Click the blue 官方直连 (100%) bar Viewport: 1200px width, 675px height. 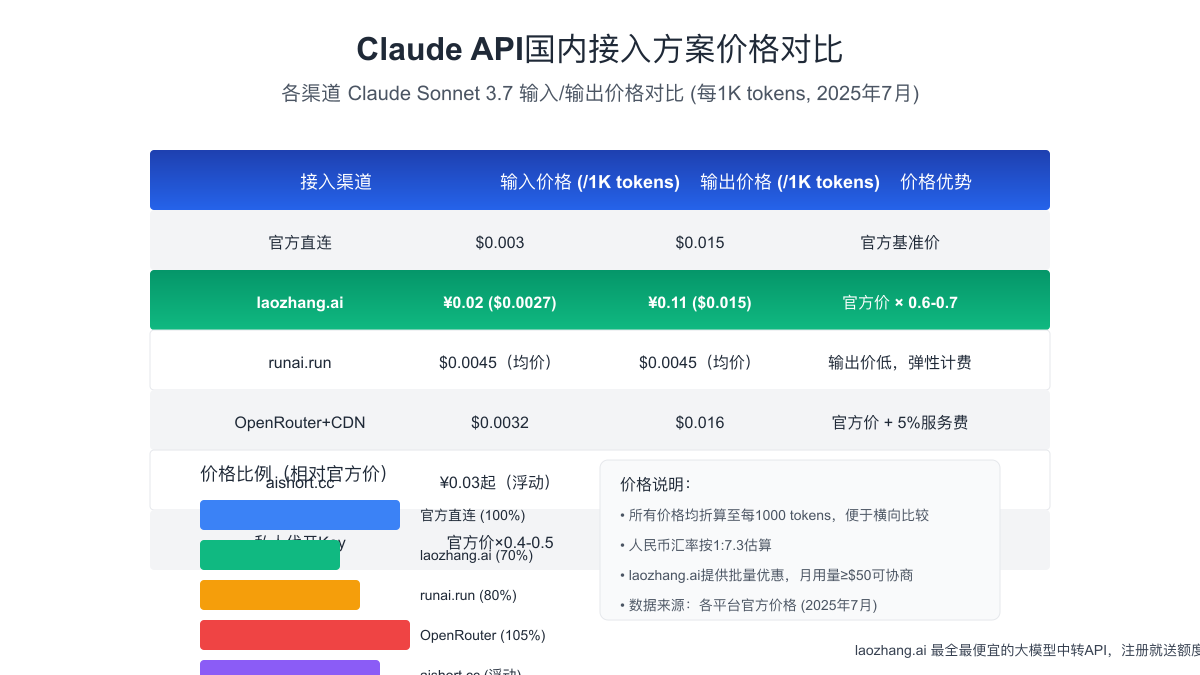pyautogui.click(x=299, y=515)
